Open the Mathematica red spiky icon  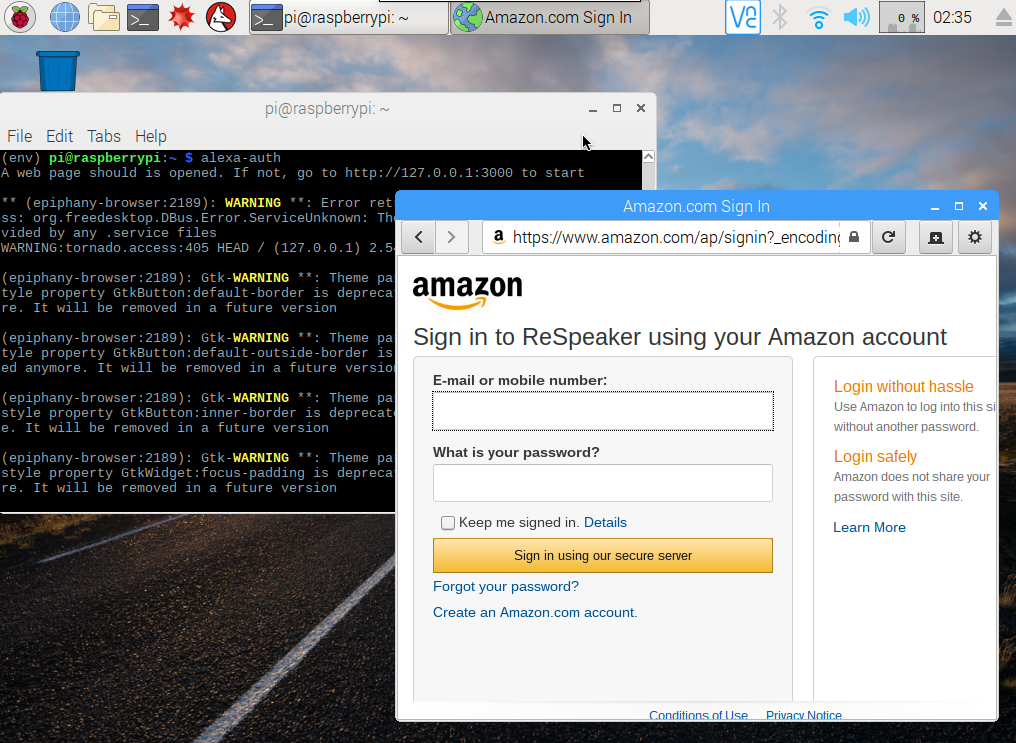pyautogui.click(x=181, y=17)
